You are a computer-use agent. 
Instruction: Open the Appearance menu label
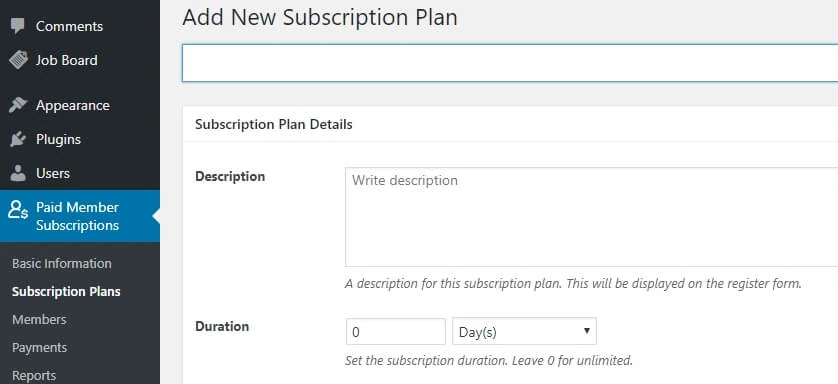click(73, 106)
